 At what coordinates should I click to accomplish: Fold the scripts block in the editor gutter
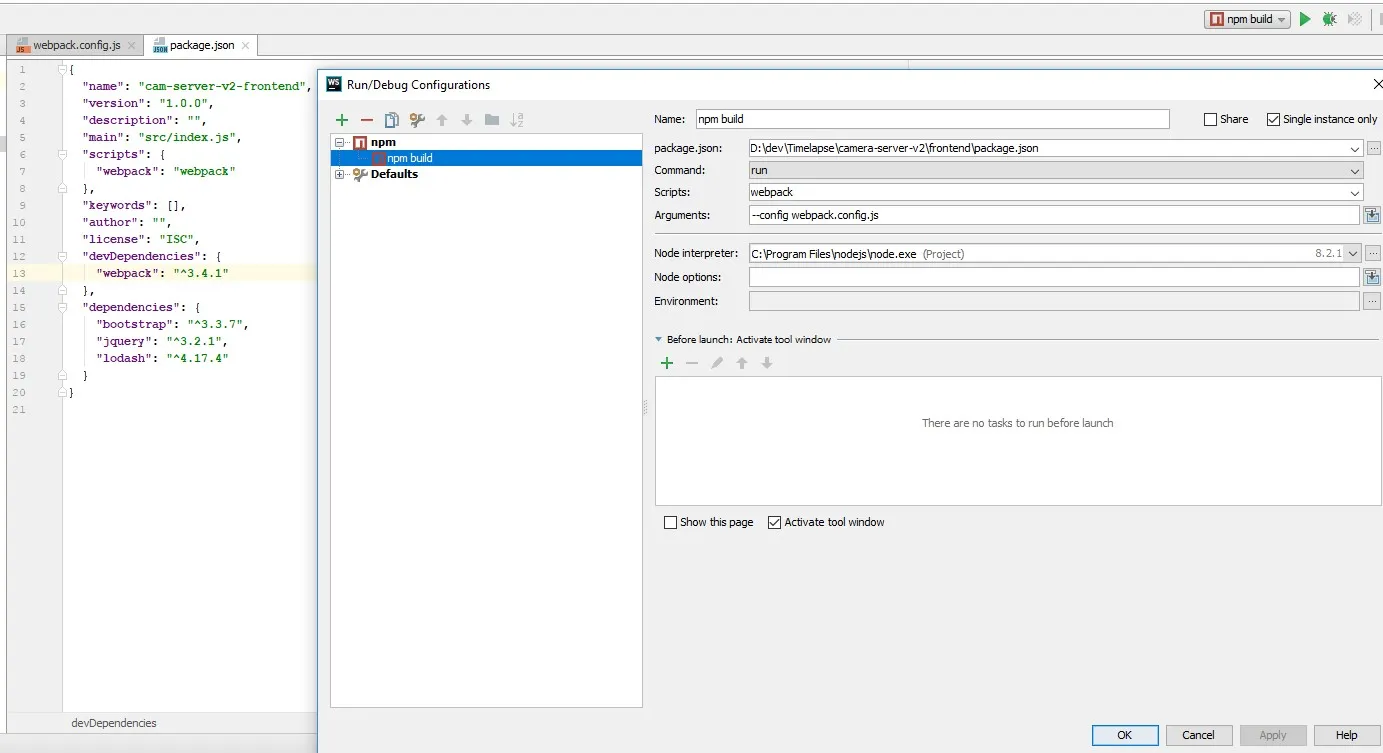click(x=62, y=155)
